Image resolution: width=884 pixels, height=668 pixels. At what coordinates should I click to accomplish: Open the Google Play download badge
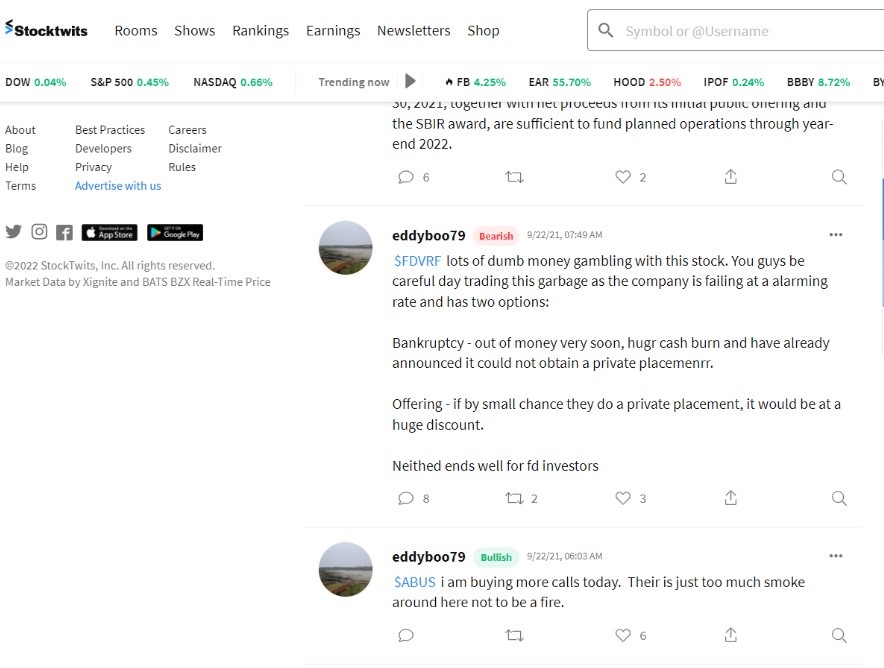pyautogui.click(x=175, y=232)
